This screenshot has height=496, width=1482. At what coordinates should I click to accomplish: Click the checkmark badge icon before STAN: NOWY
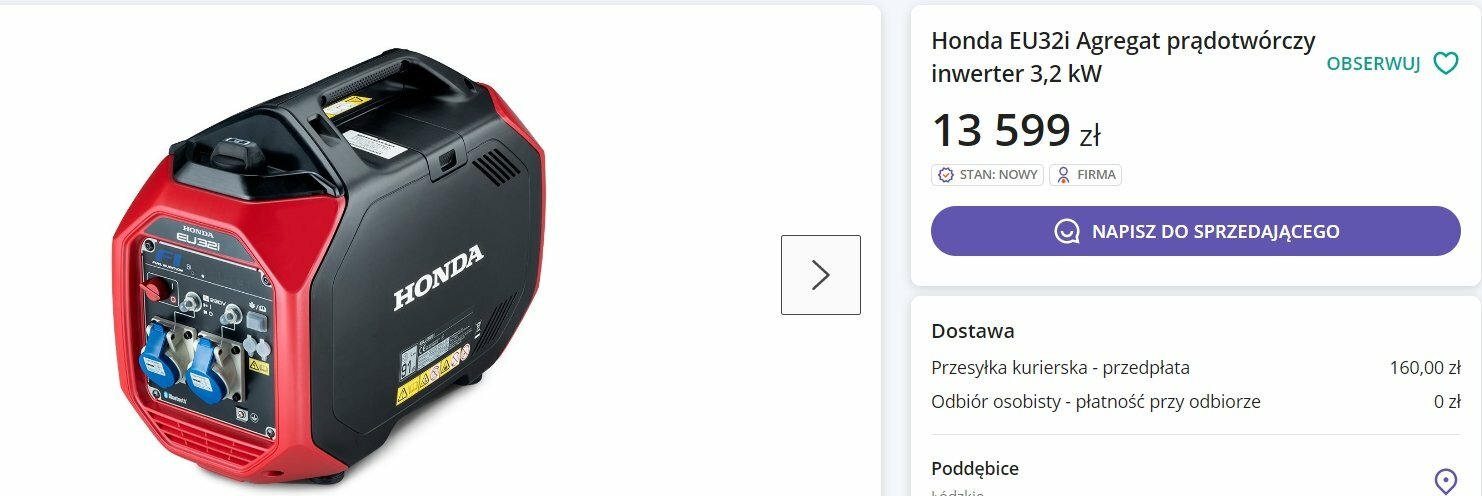(945, 175)
